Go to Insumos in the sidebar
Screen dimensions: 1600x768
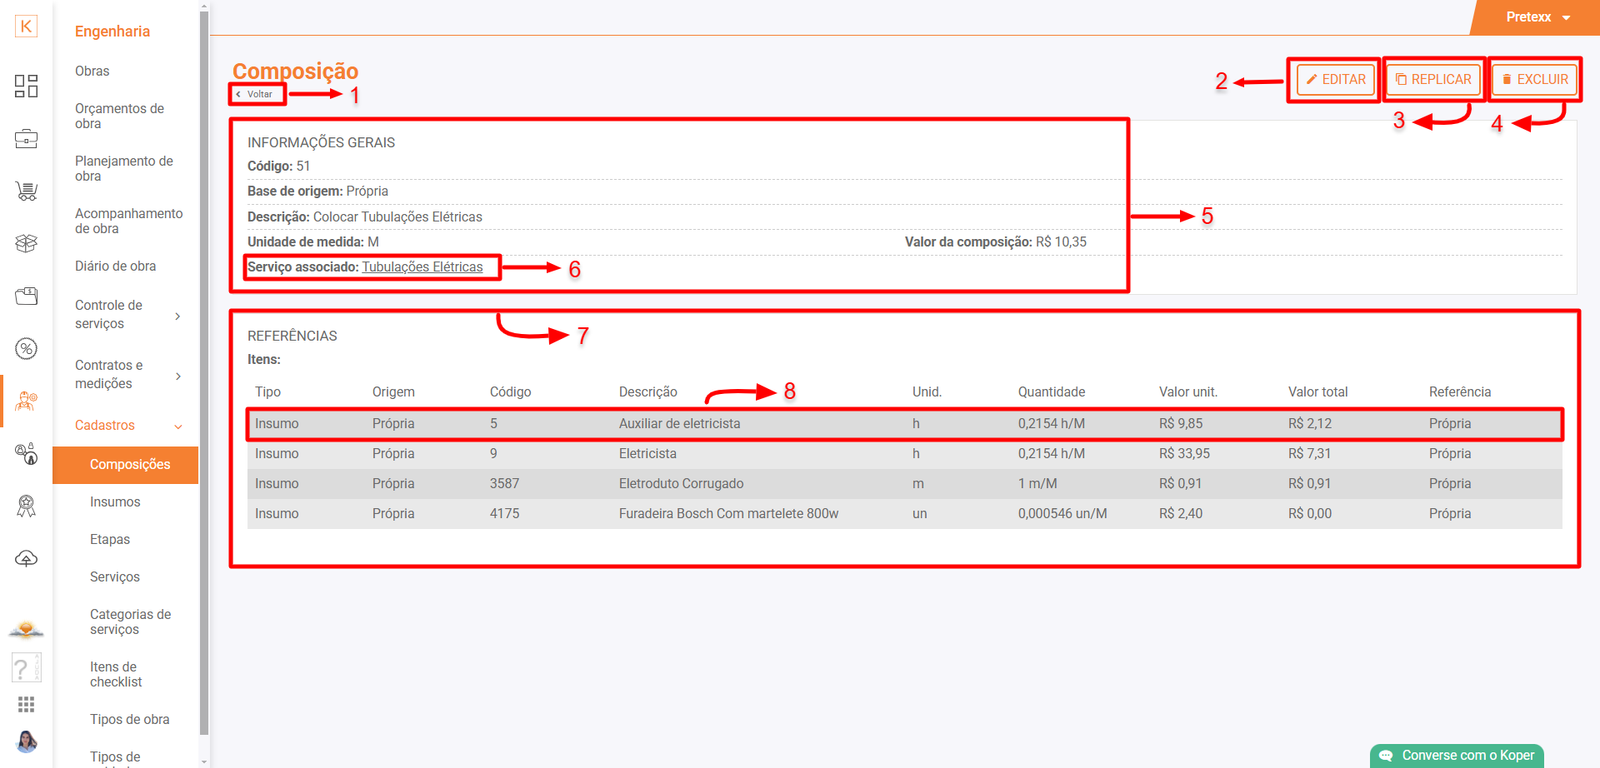[x=115, y=502]
